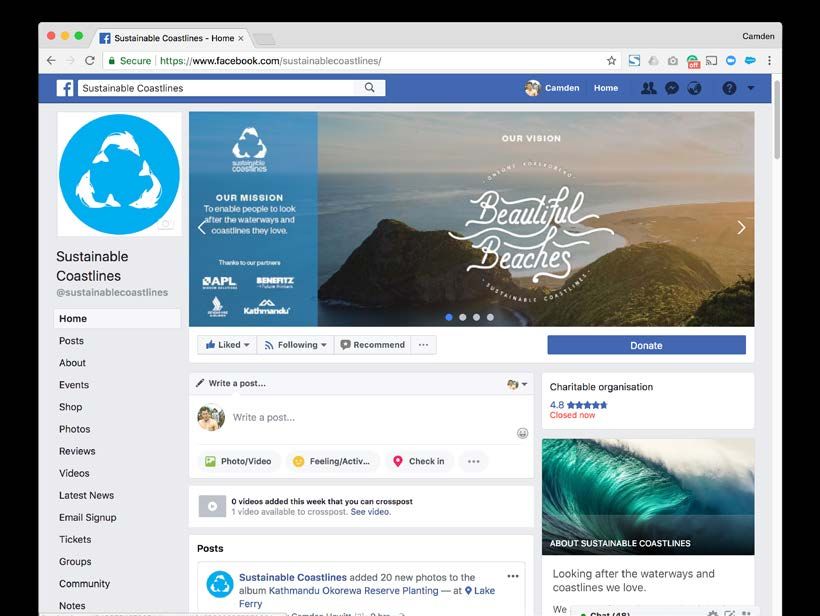Select the first cover slideshow dot
This screenshot has height=616, width=820.
(x=449, y=317)
